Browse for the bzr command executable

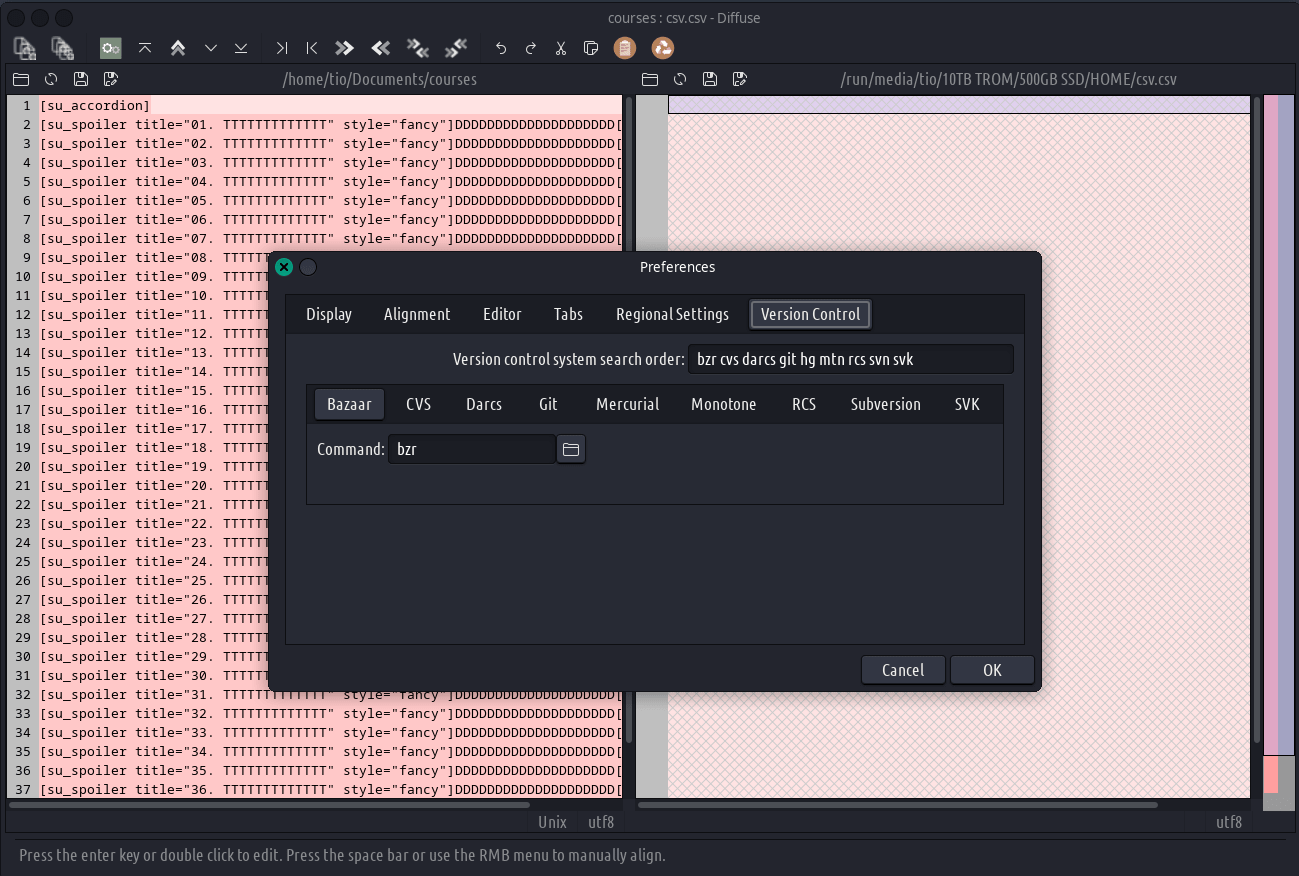[x=571, y=450]
